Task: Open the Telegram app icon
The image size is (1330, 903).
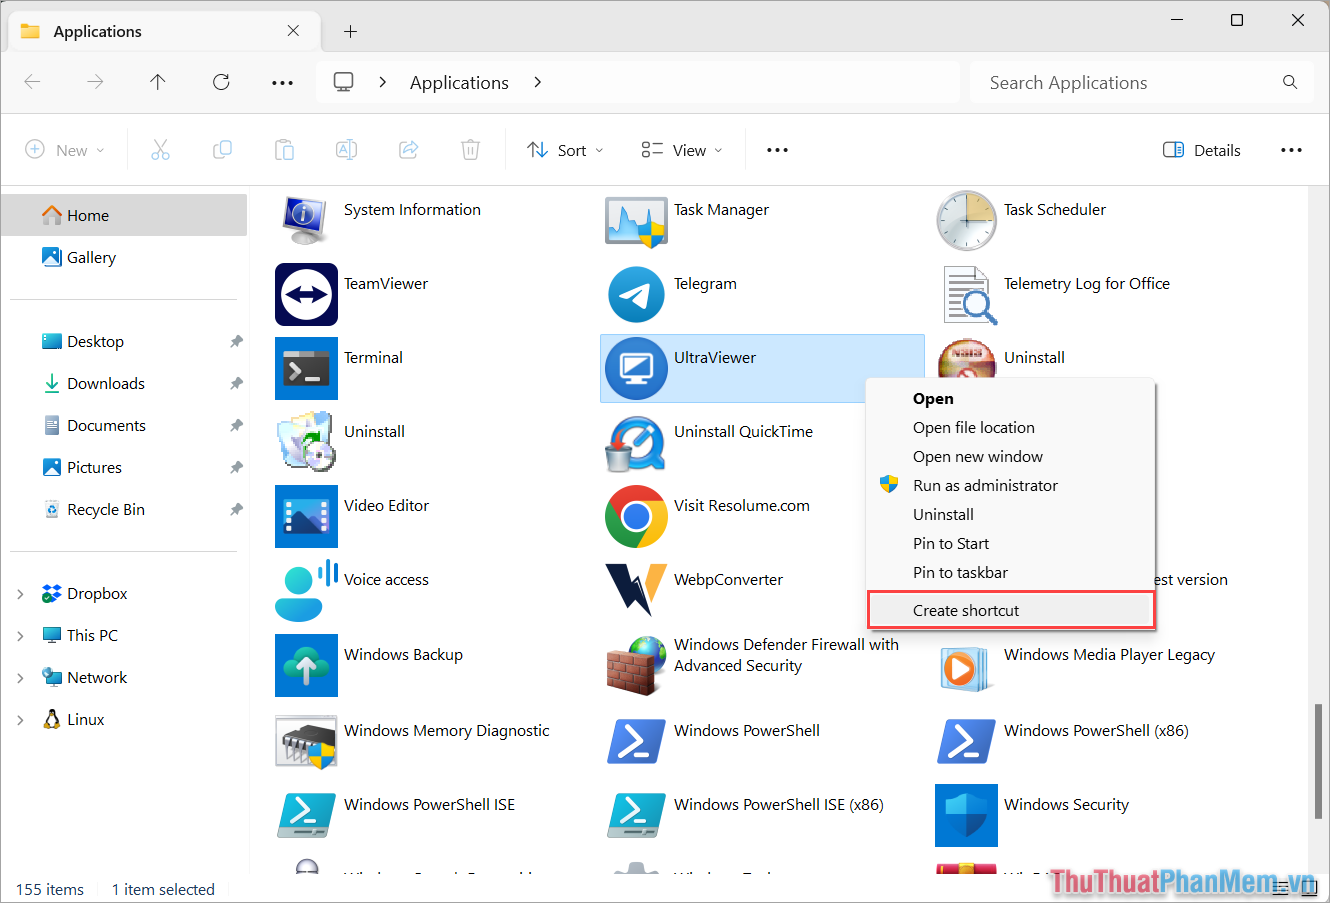Action: pos(636,294)
